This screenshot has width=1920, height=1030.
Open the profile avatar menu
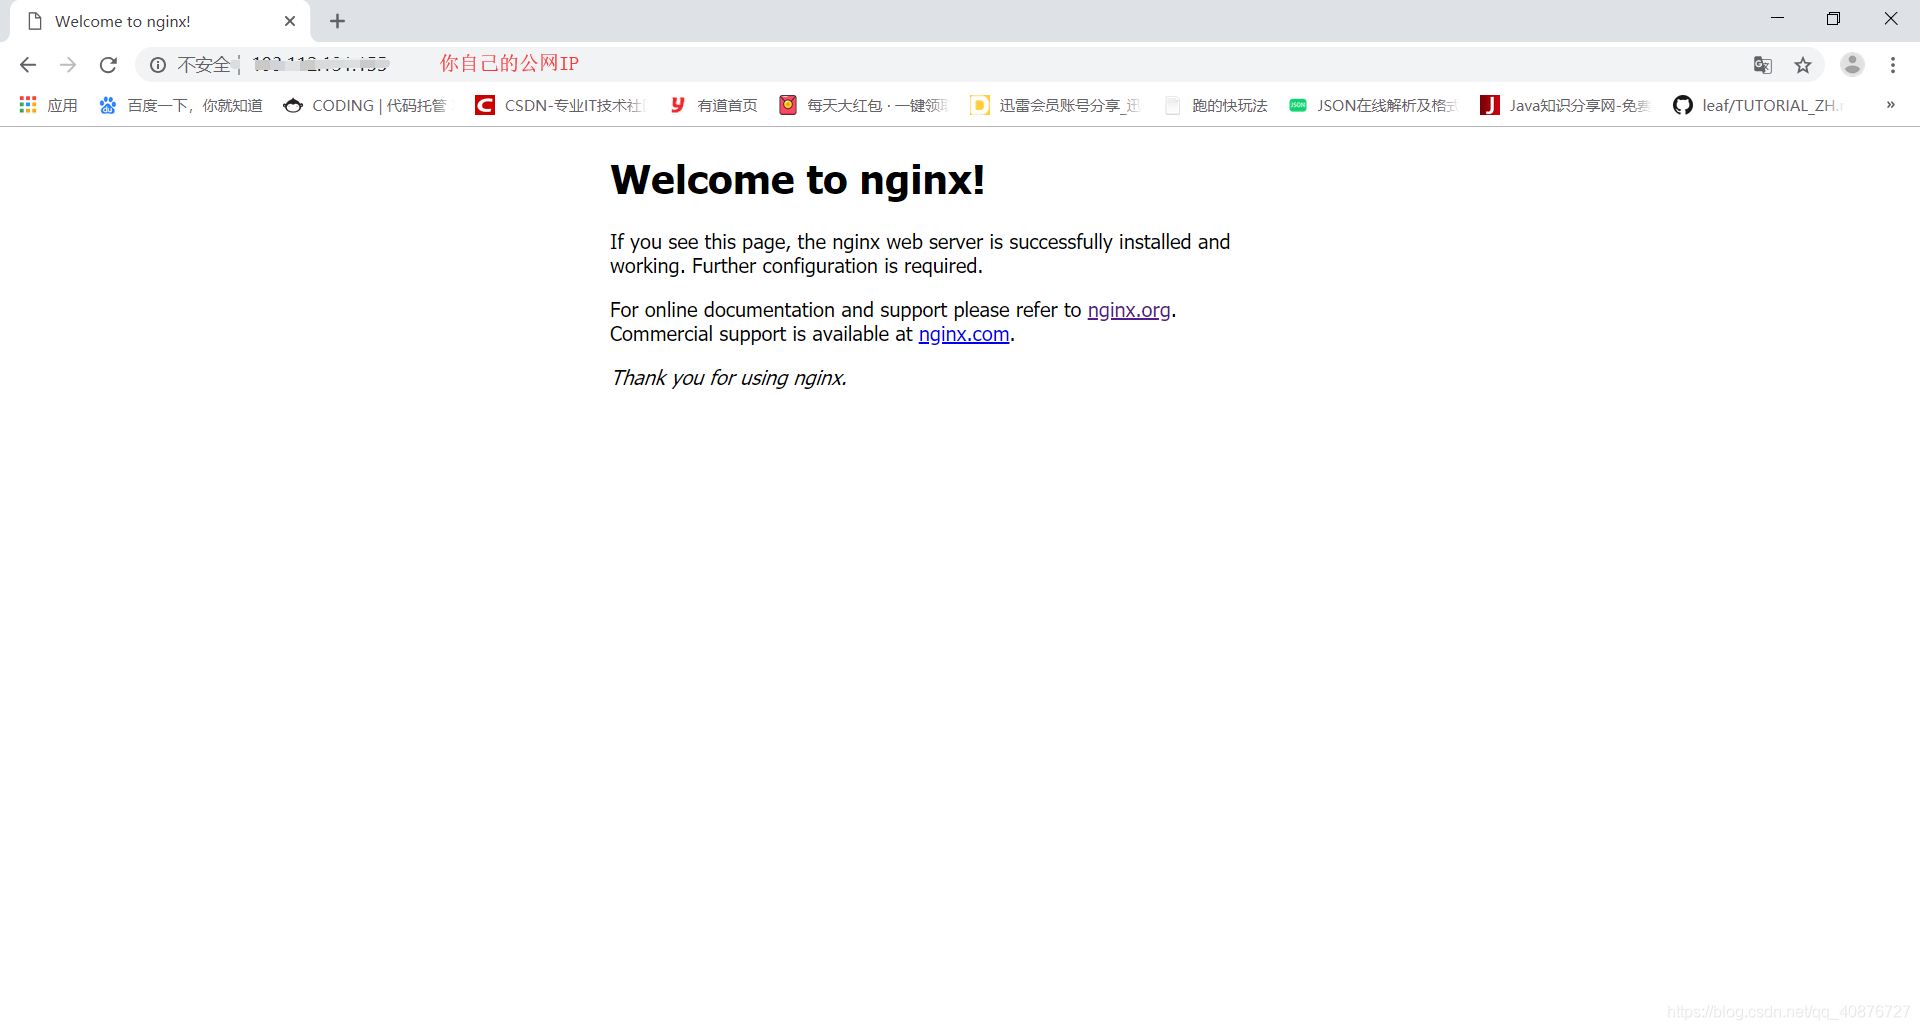[1852, 64]
